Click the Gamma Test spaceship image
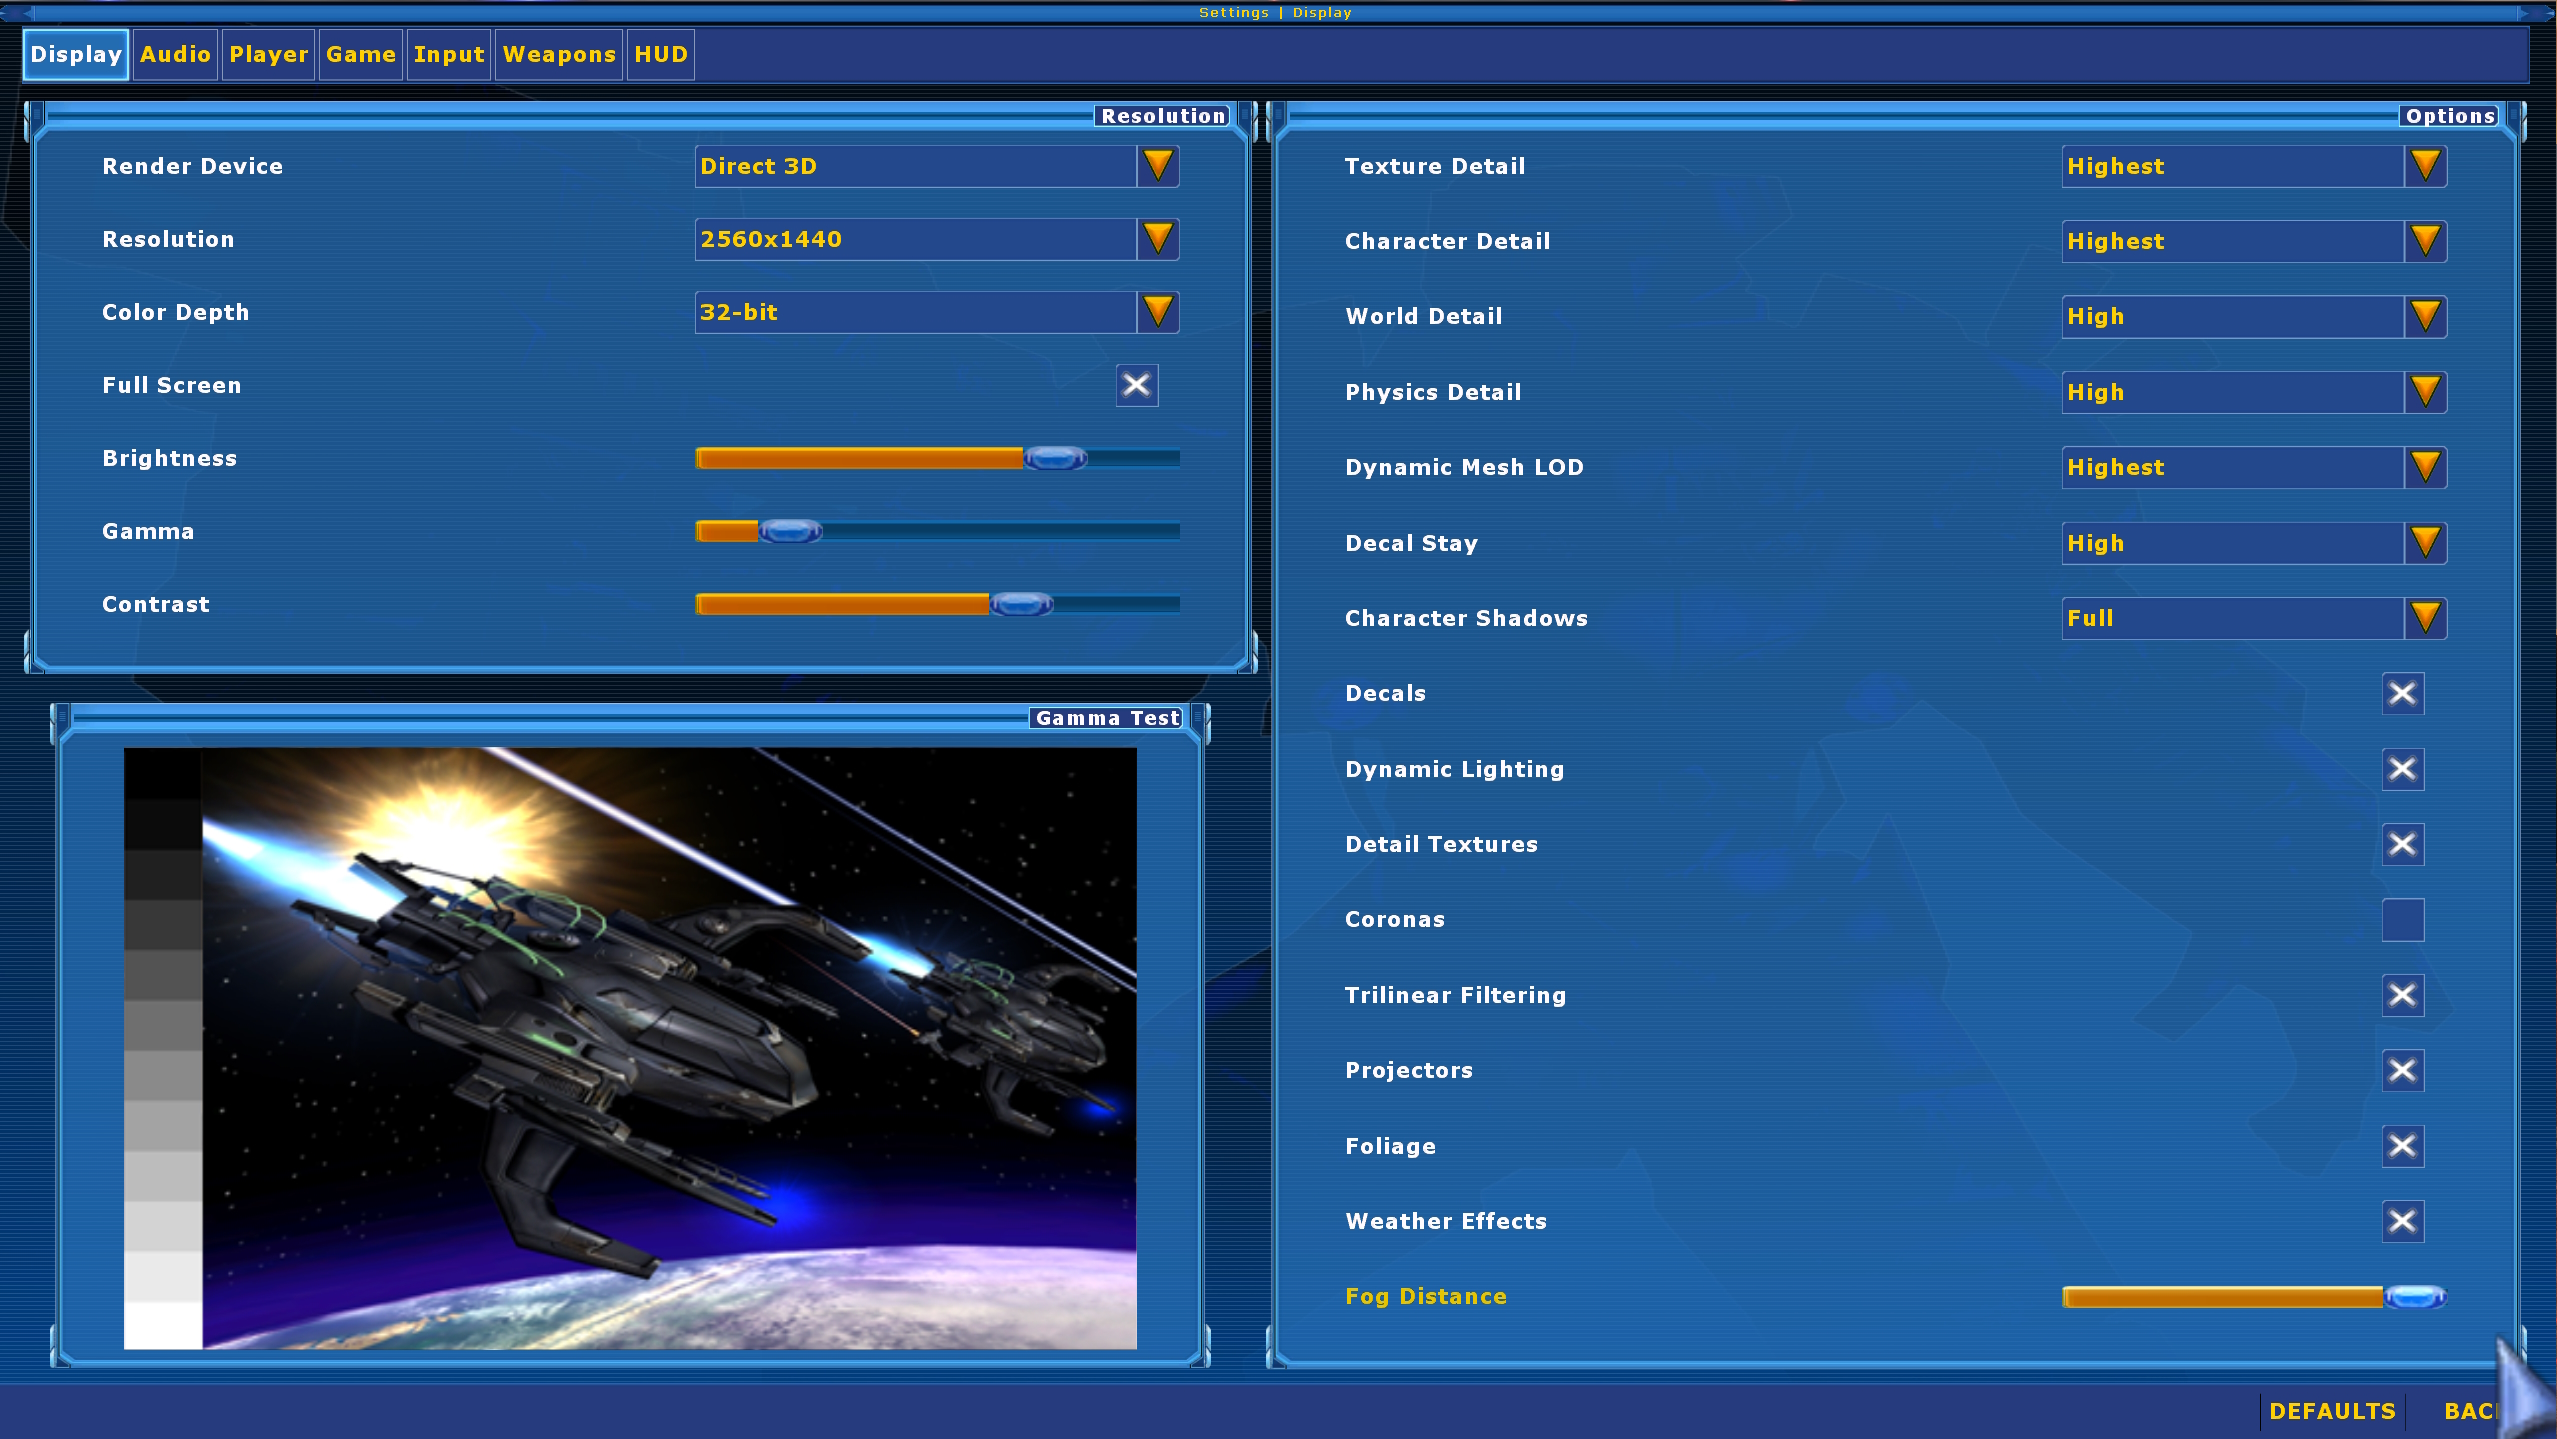This screenshot has height=1439, width=2557. click(630, 1048)
